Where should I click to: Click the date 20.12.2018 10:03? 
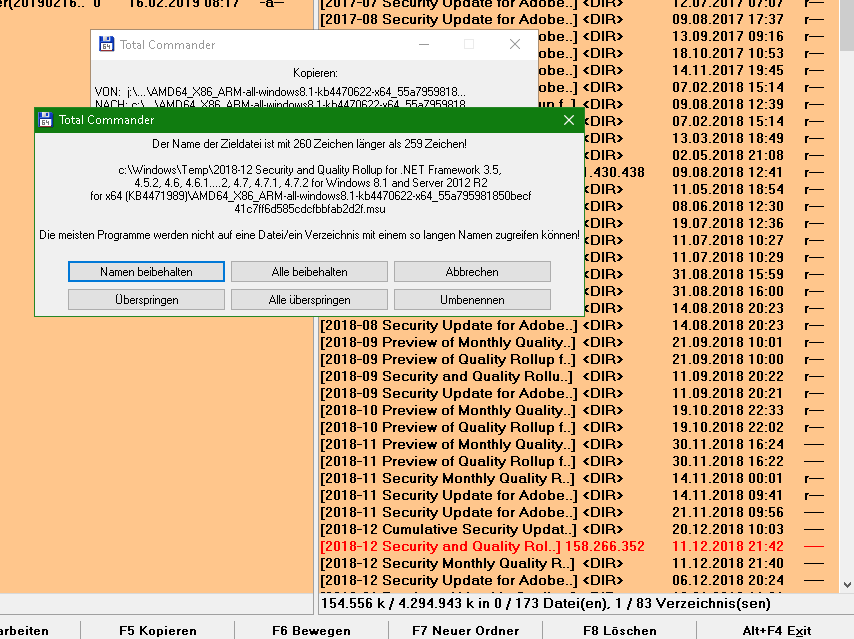click(x=728, y=530)
